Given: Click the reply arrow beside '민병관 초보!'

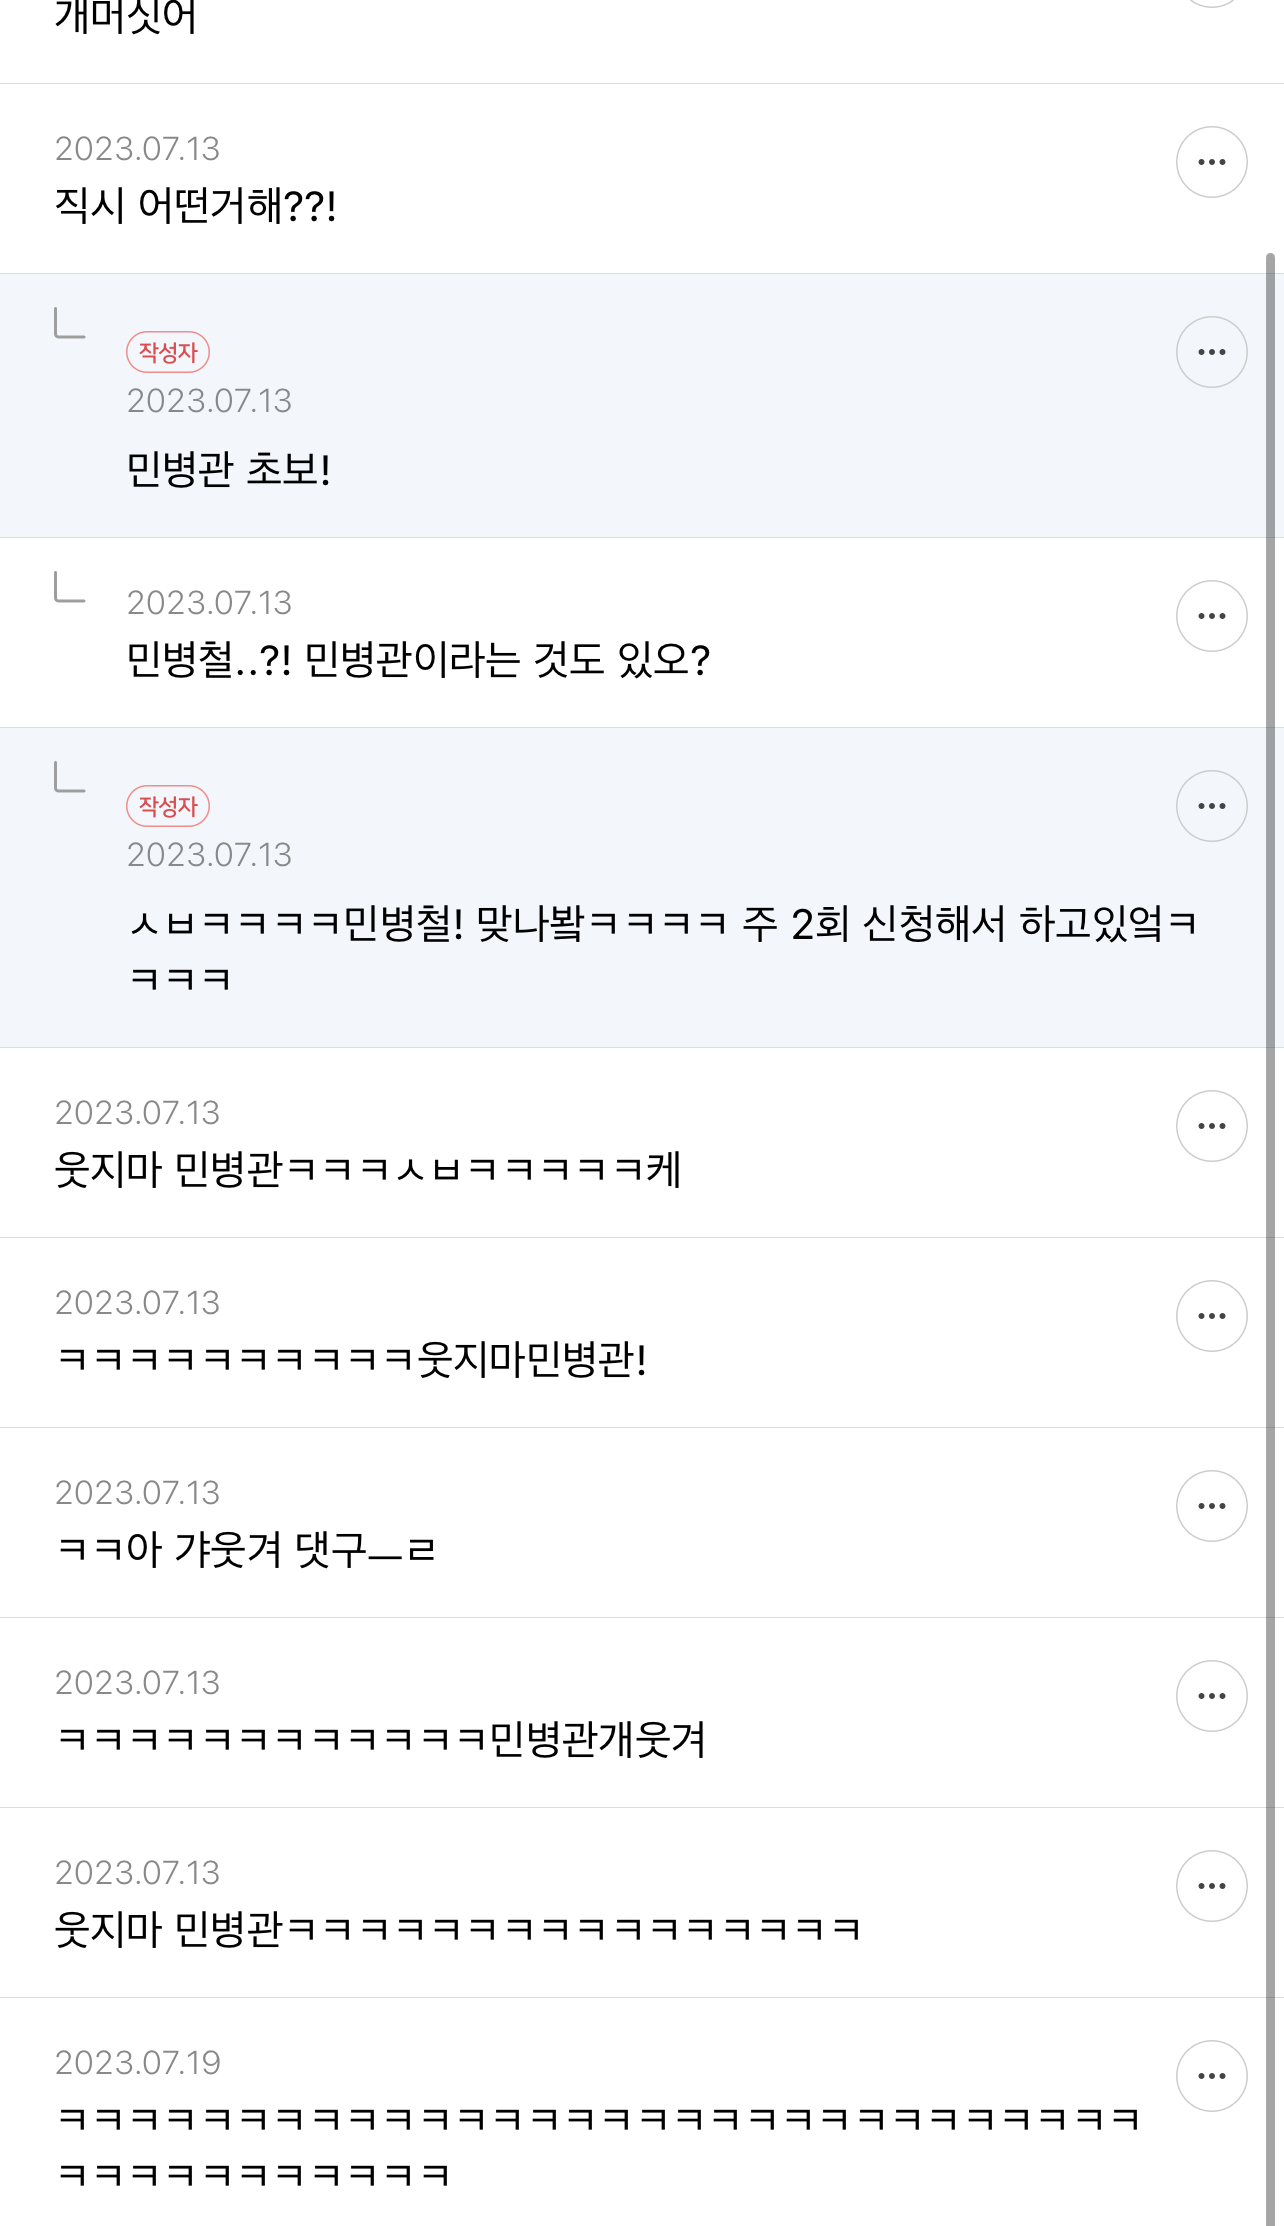Looking at the screenshot, I should [x=69, y=324].
